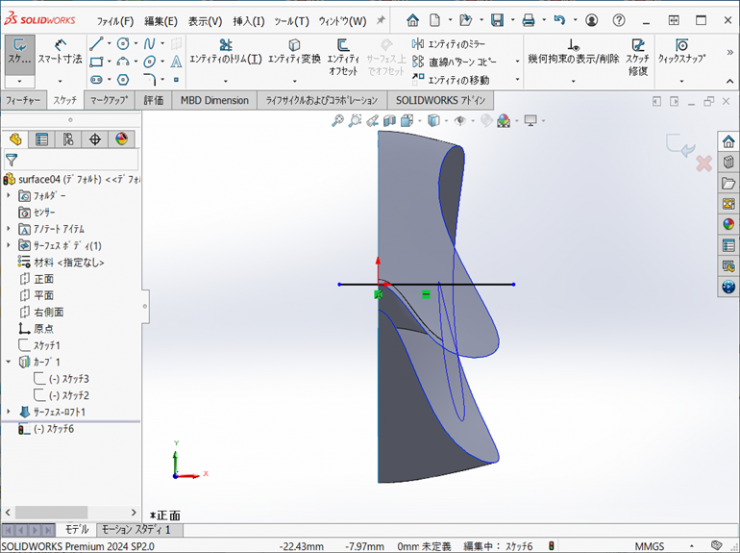The height and width of the screenshot is (553, 740).
Task: Expand the アノテートアイテム folder
Action: [x=9, y=229]
